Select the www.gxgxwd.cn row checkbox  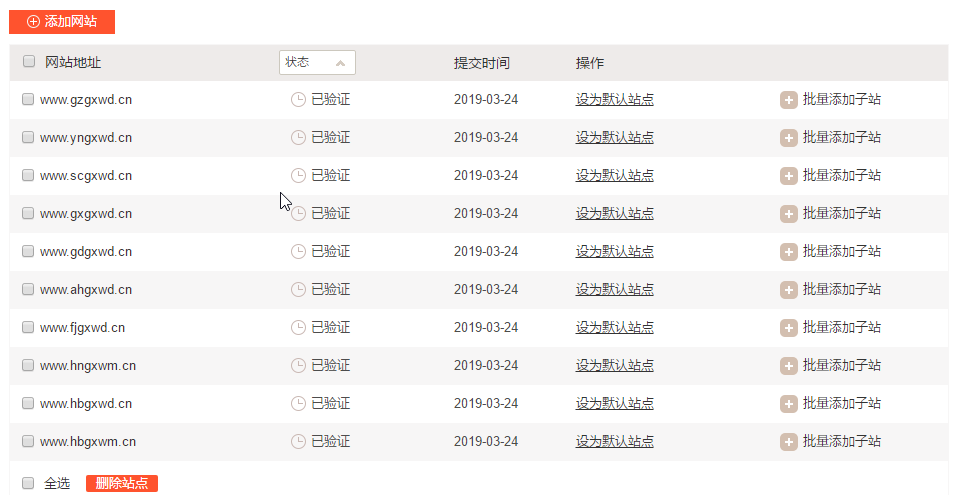[x=28, y=213]
